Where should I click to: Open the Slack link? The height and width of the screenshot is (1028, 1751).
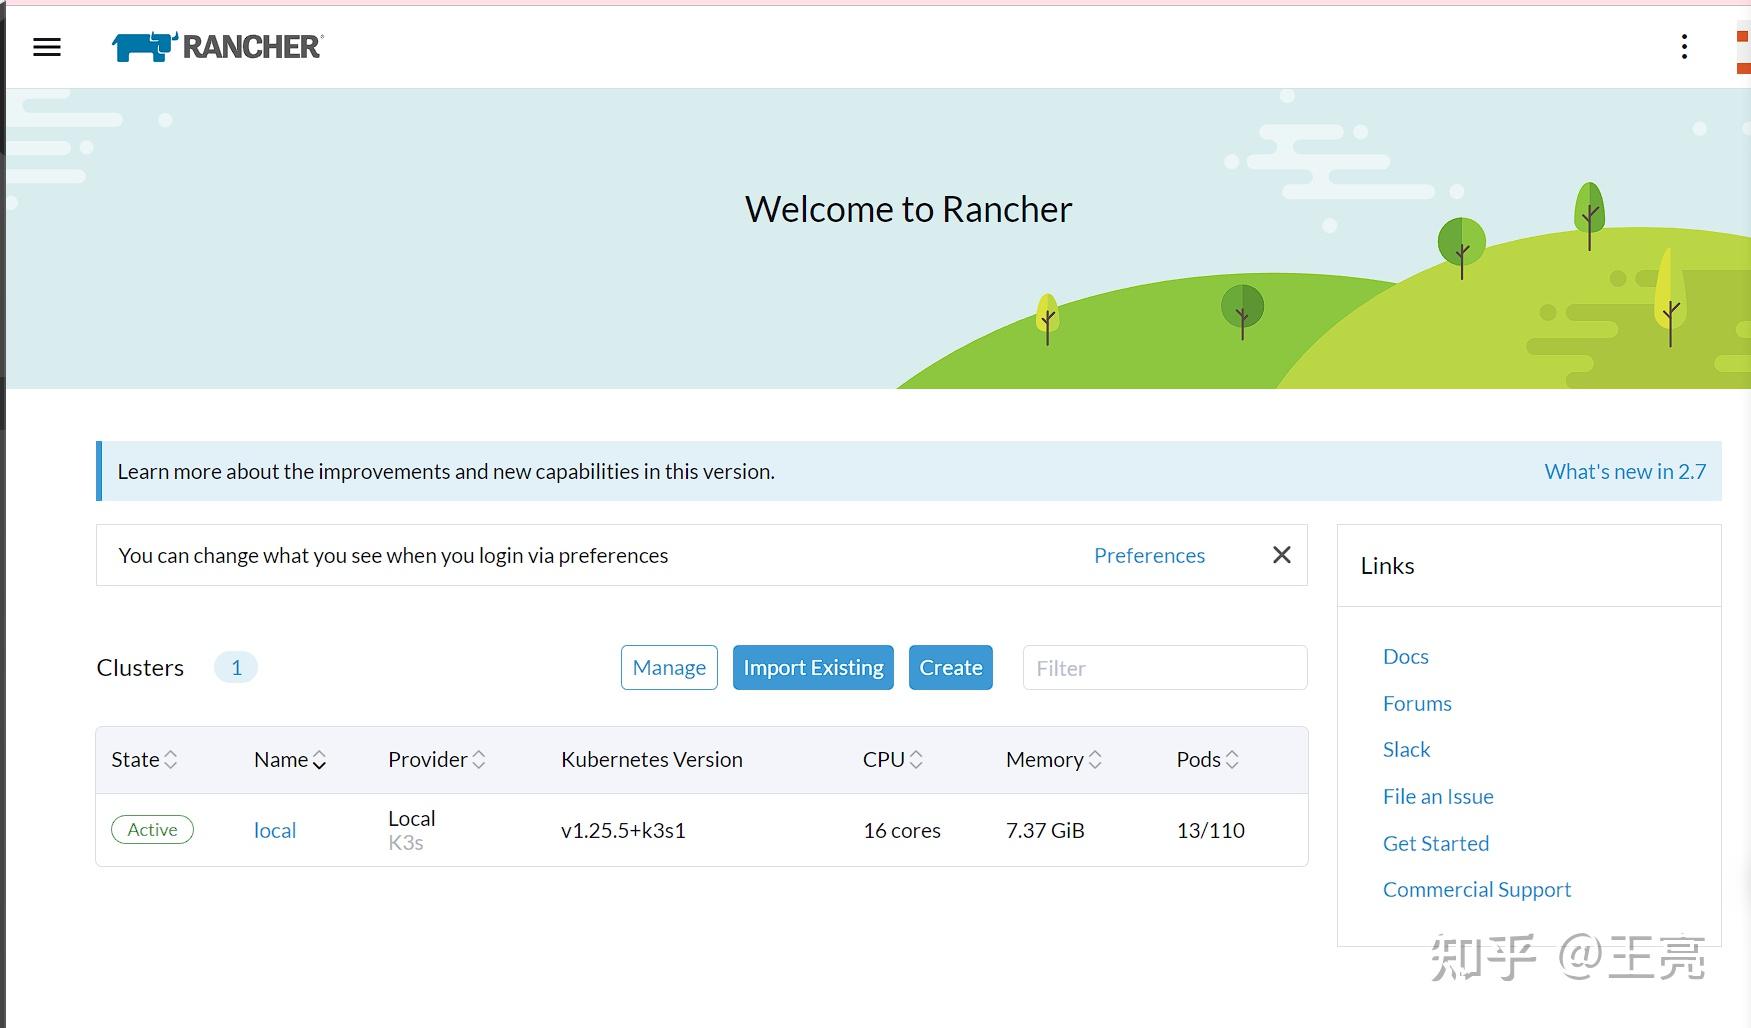(x=1406, y=749)
